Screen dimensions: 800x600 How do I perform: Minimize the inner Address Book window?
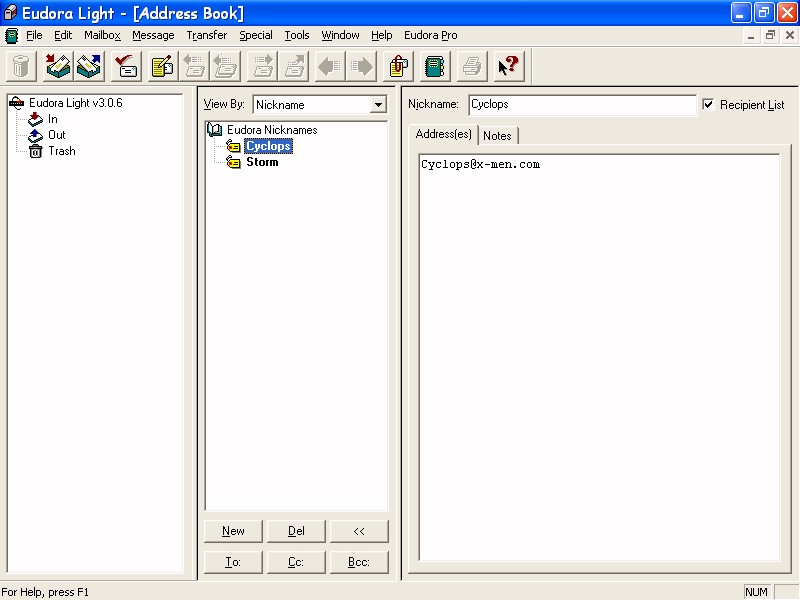point(751,35)
